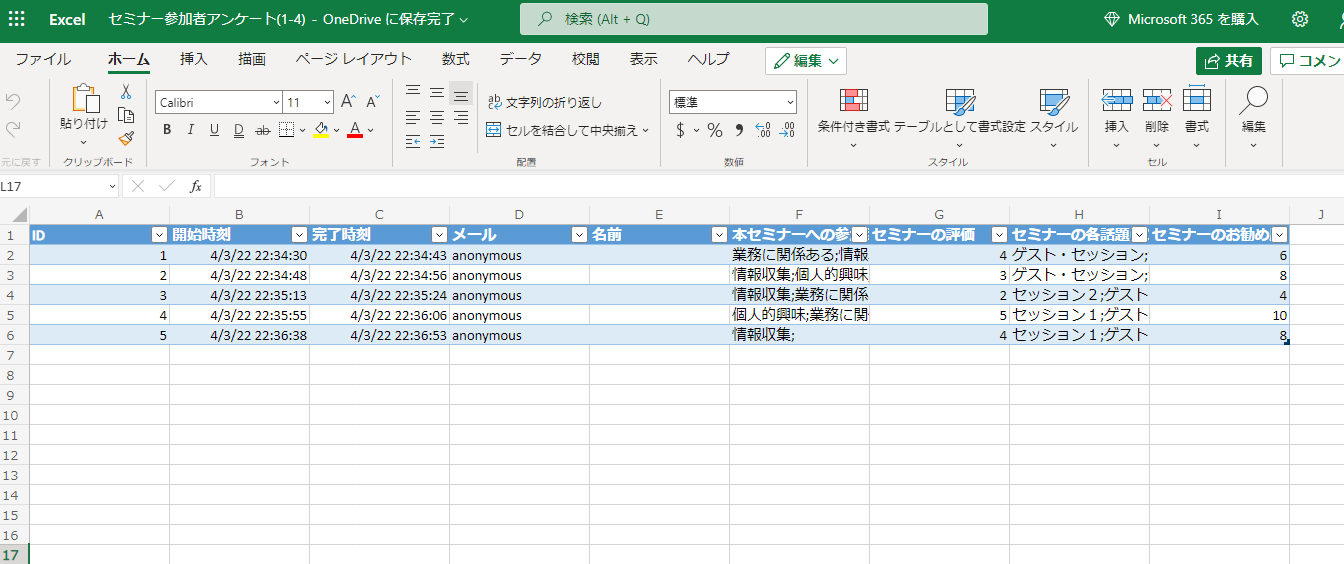Viewport: 1344px width, 564px height.
Task: Click the 検索 search box
Action: point(753,19)
